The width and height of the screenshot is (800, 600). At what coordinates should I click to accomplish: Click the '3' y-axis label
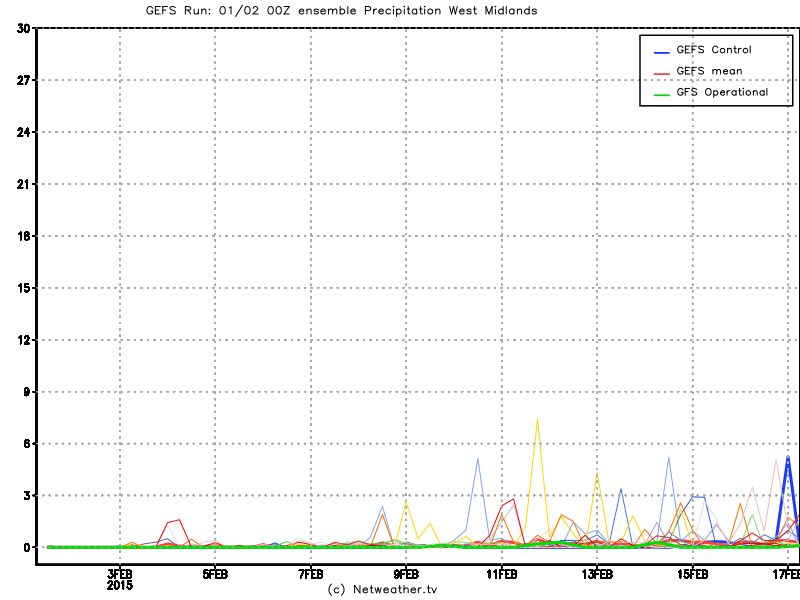(27, 495)
